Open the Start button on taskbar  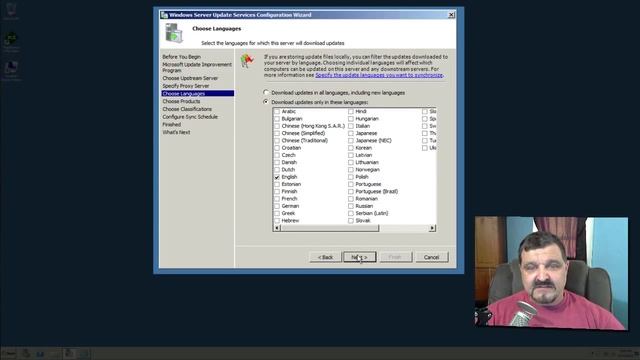(x=9, y=353)
